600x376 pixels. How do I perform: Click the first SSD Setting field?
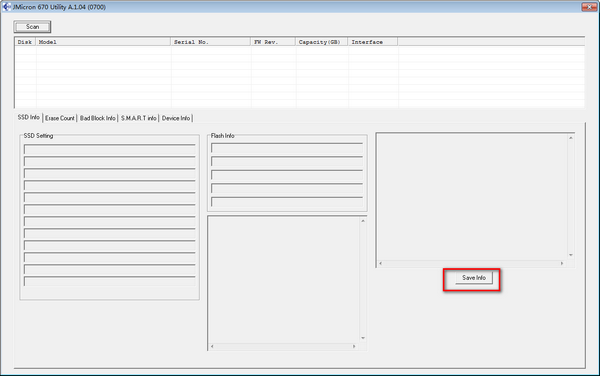tap(110, 149)
